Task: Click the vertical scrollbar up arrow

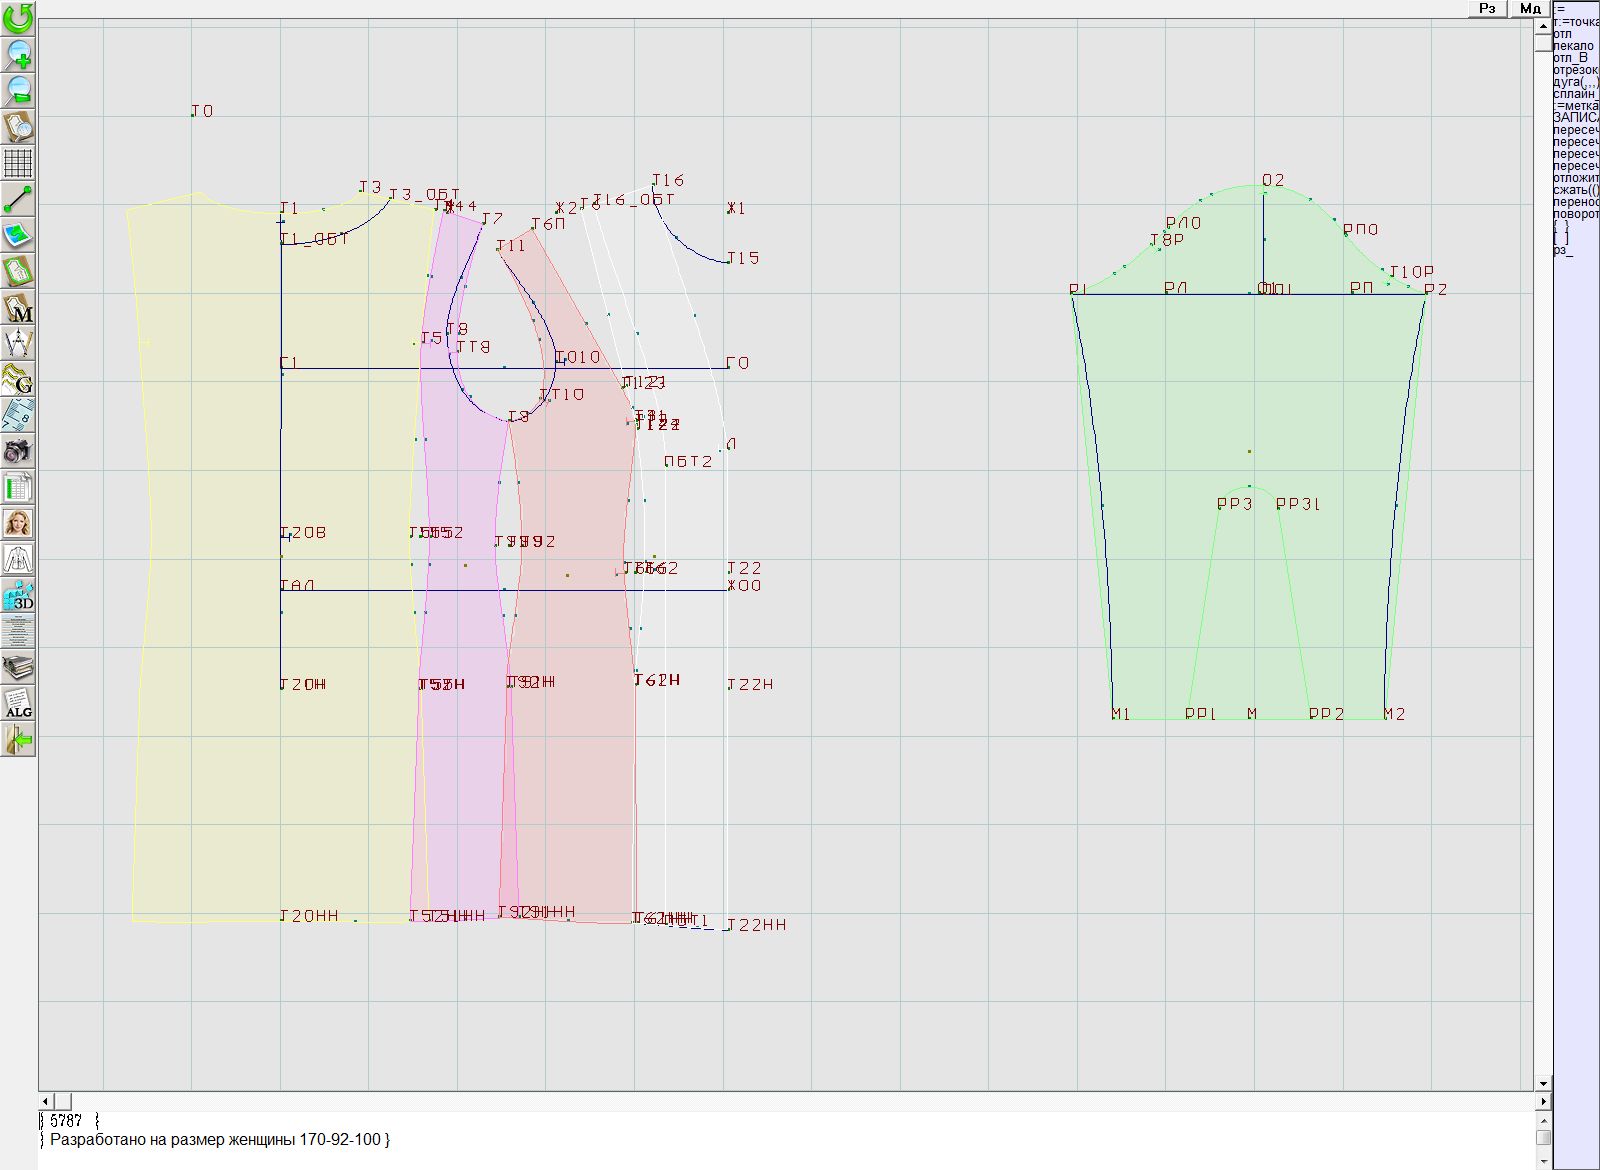Action: [1543, 24]
